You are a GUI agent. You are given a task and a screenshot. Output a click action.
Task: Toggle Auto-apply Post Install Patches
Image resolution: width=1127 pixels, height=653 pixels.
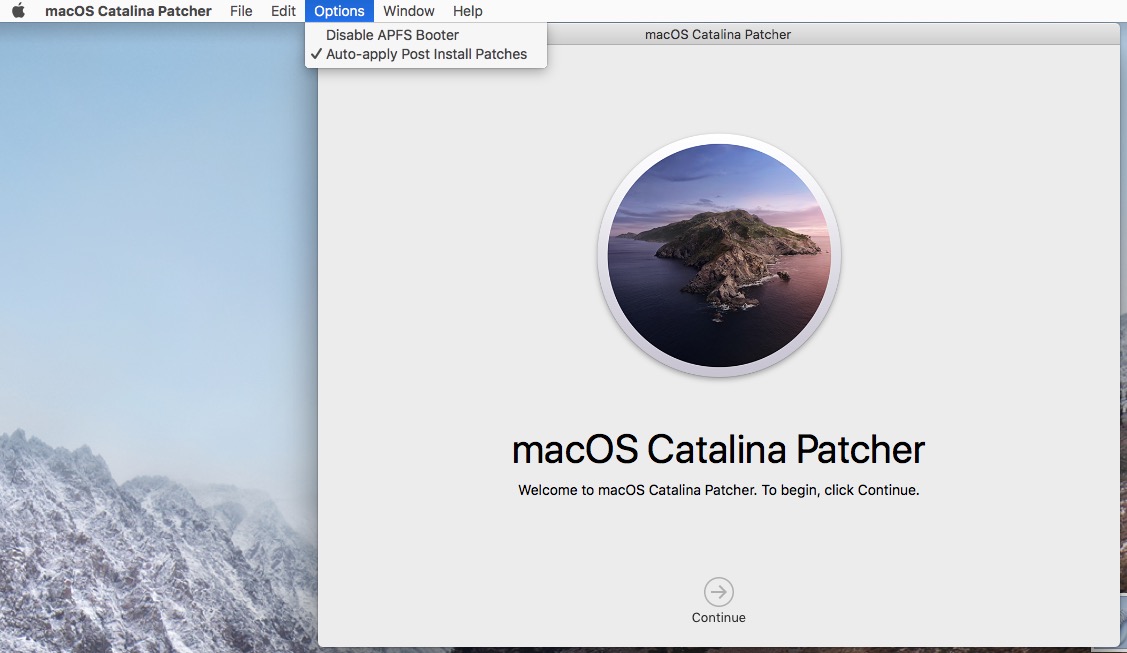pyautogui.click(x=426, y=54)
